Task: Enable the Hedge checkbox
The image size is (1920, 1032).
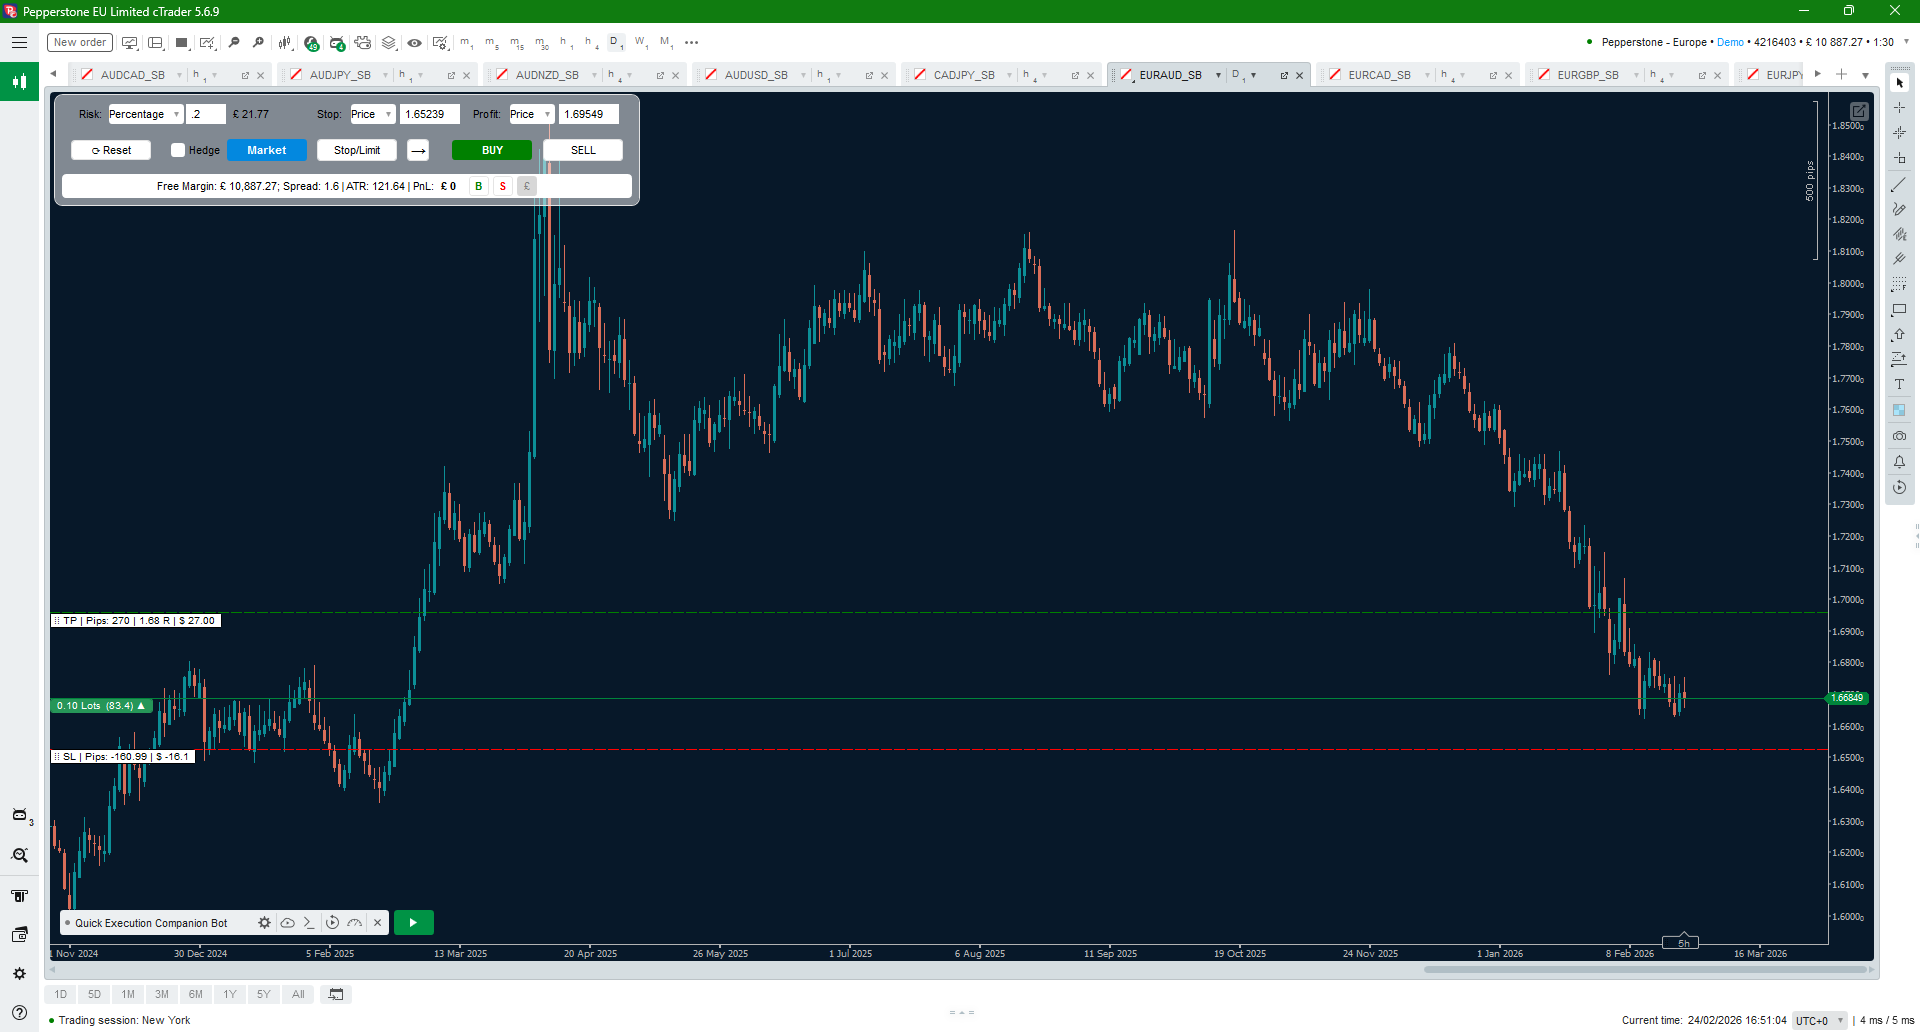Action: coord(178,150)
